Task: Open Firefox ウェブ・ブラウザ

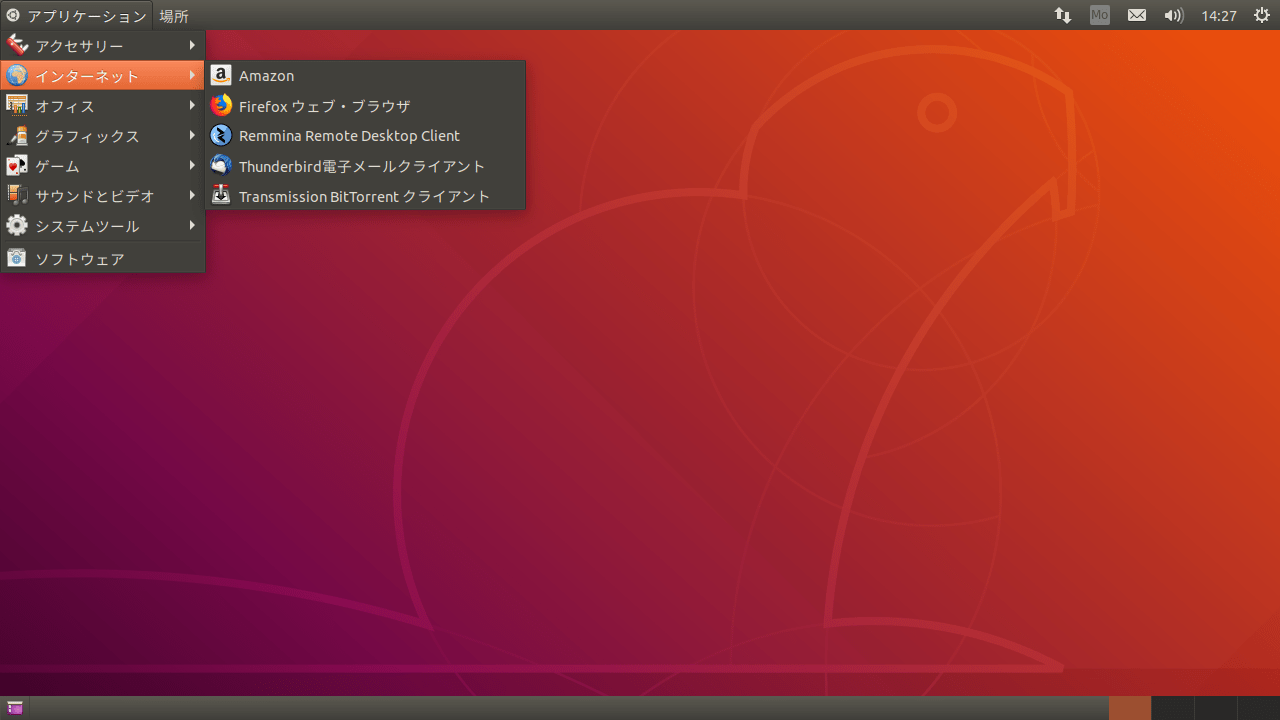Action: point(365,106)
